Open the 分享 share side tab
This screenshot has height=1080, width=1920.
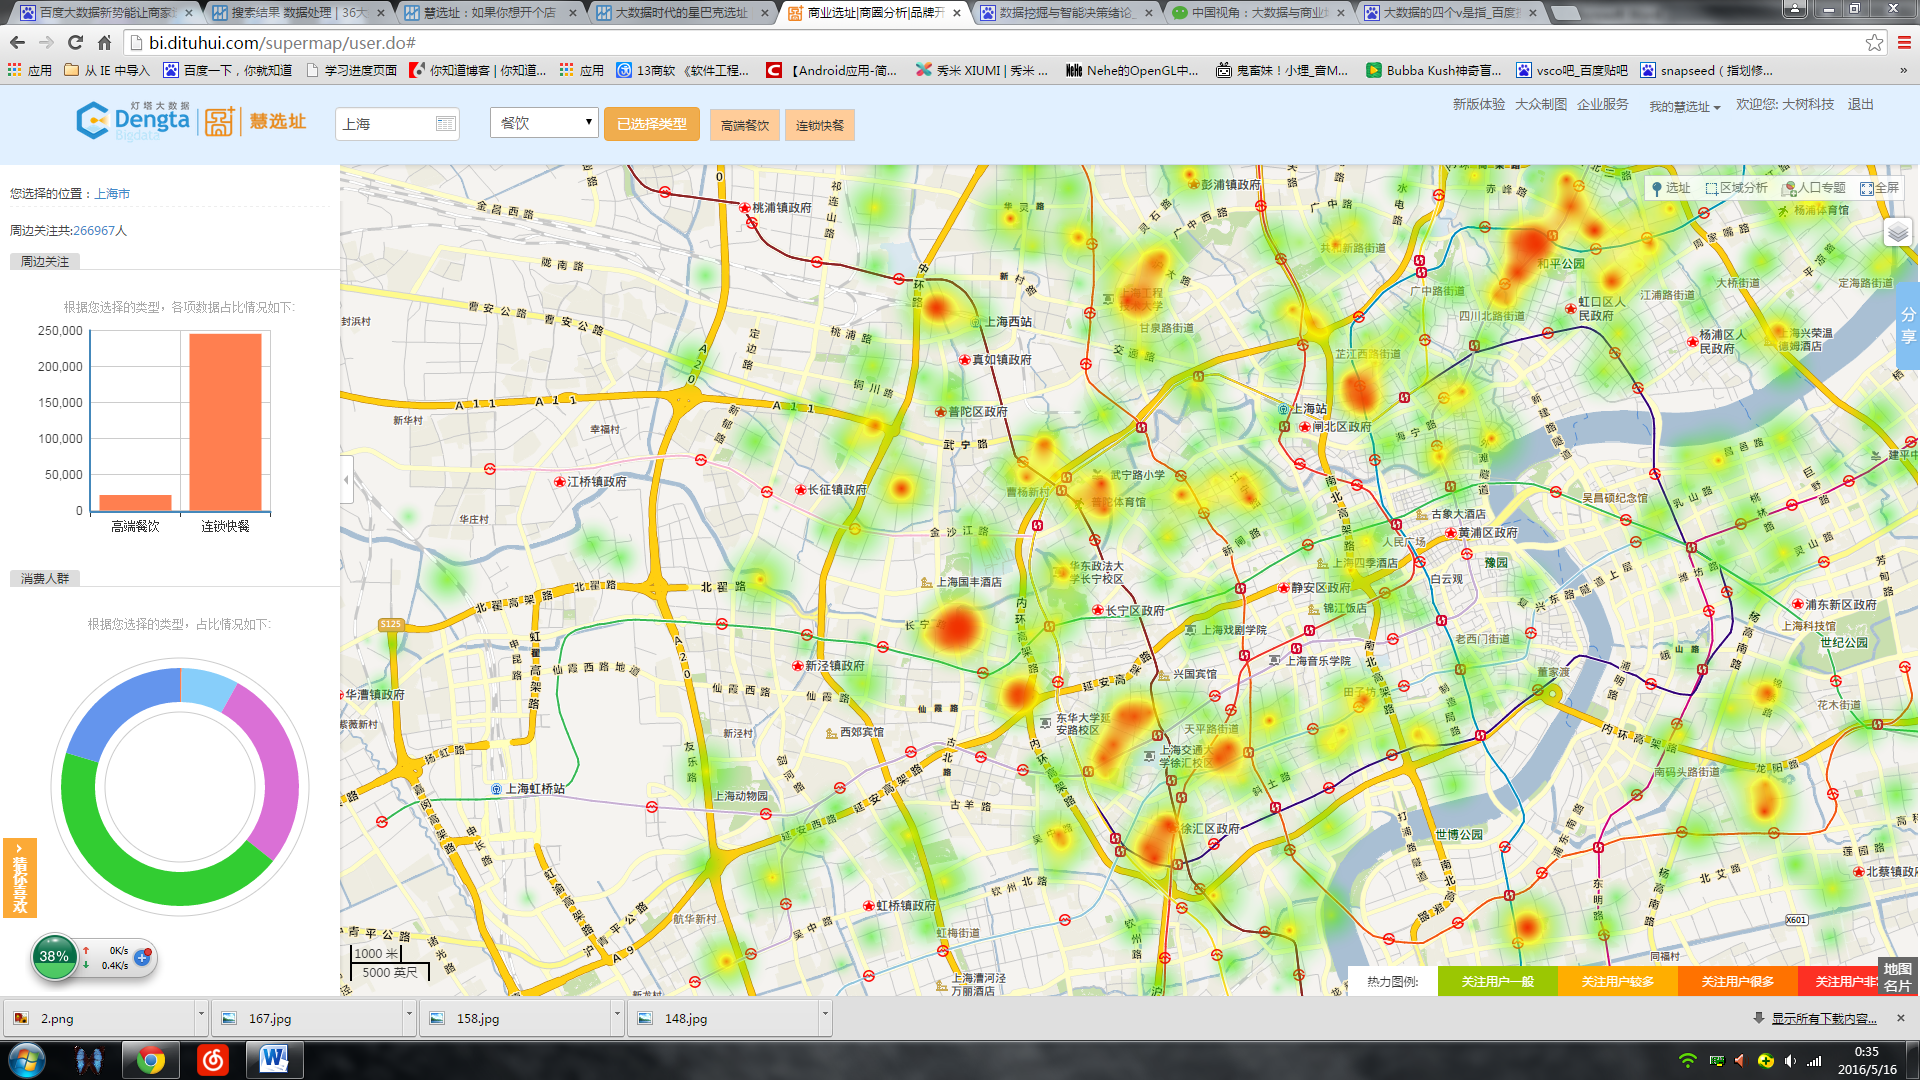(1908, 326)
